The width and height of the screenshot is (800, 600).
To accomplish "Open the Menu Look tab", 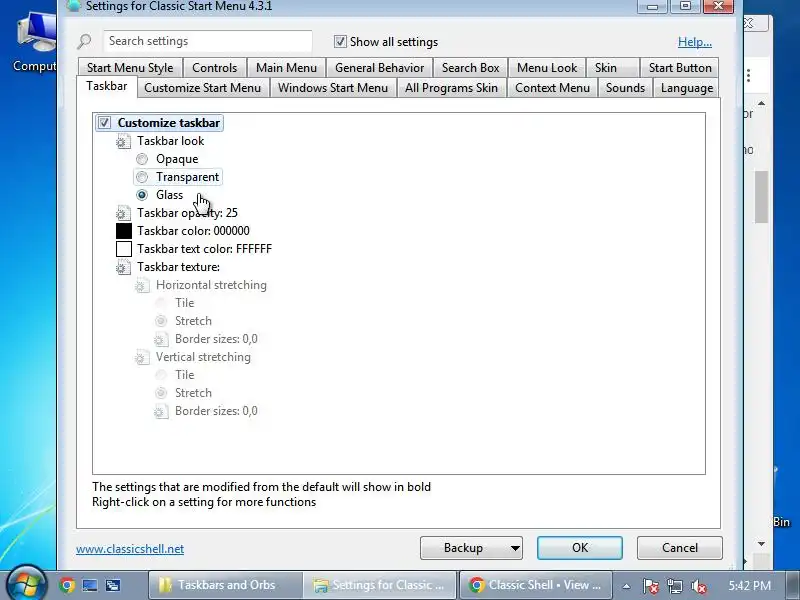I will [547, 68].
